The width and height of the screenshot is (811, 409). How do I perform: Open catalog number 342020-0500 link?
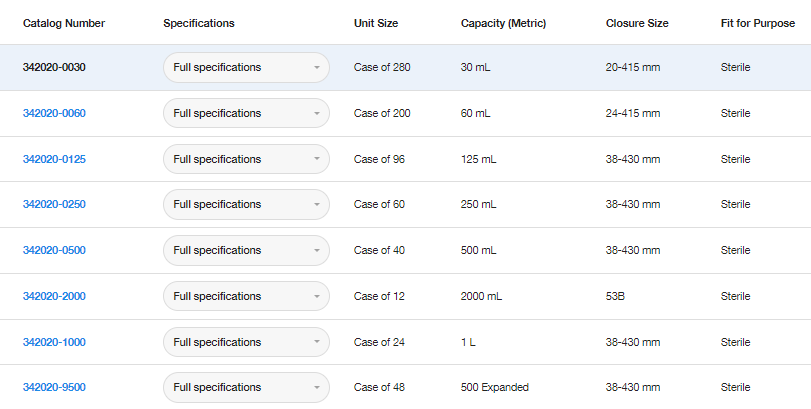54,250
